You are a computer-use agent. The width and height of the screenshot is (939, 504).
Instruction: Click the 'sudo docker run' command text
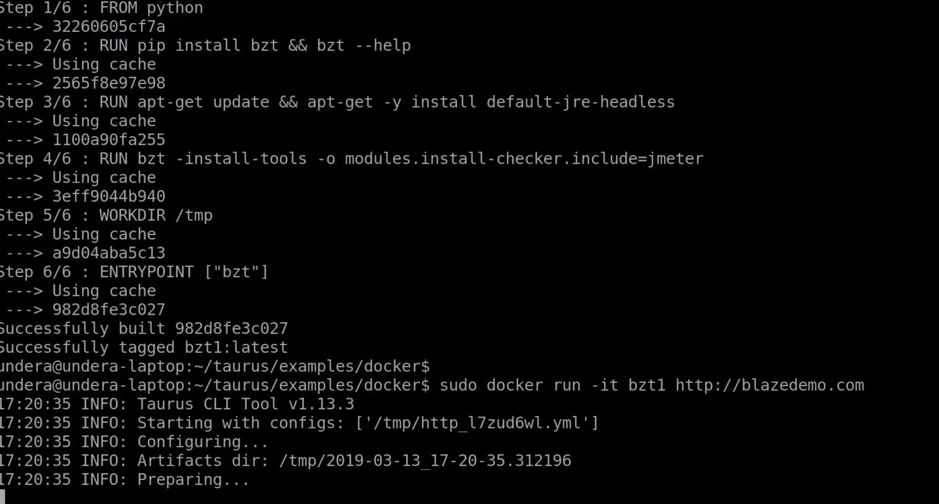tap(510, 385)
